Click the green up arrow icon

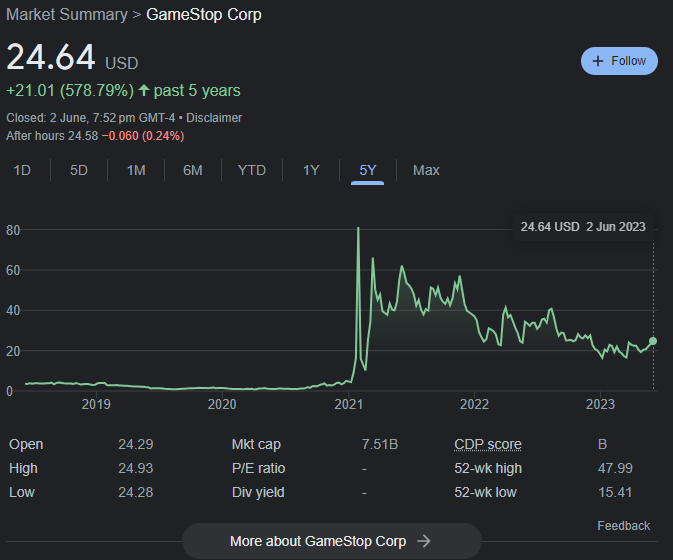[144, 90]
